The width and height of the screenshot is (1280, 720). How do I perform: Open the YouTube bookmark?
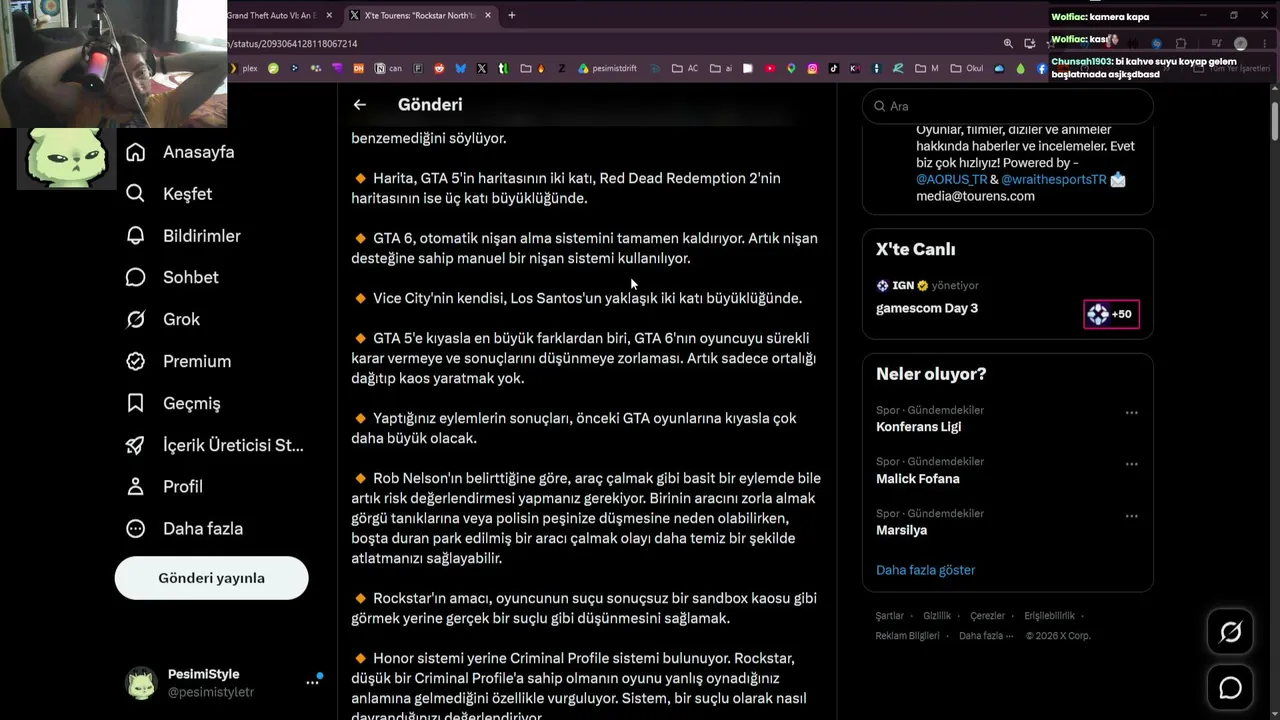[770, 69]
